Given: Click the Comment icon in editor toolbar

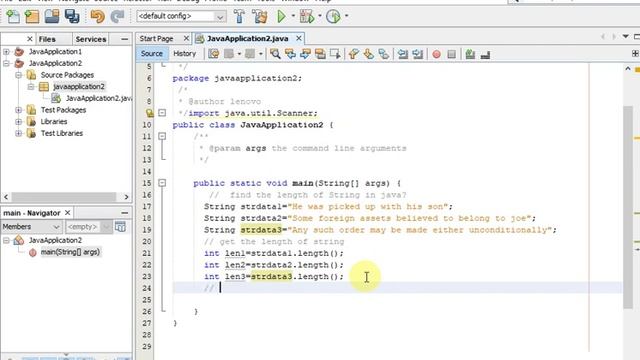Looking at the screenshot, I should 470,54.
